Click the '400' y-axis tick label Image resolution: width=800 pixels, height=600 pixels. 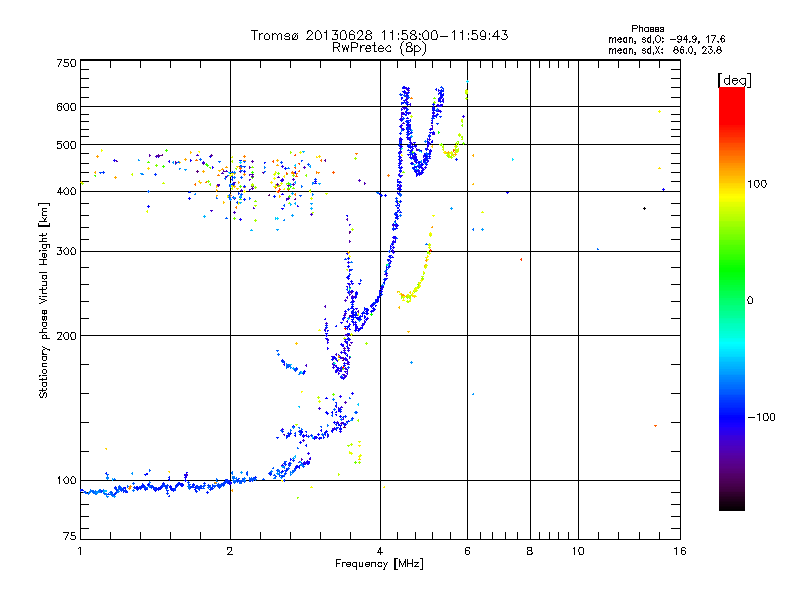(66, 191)
